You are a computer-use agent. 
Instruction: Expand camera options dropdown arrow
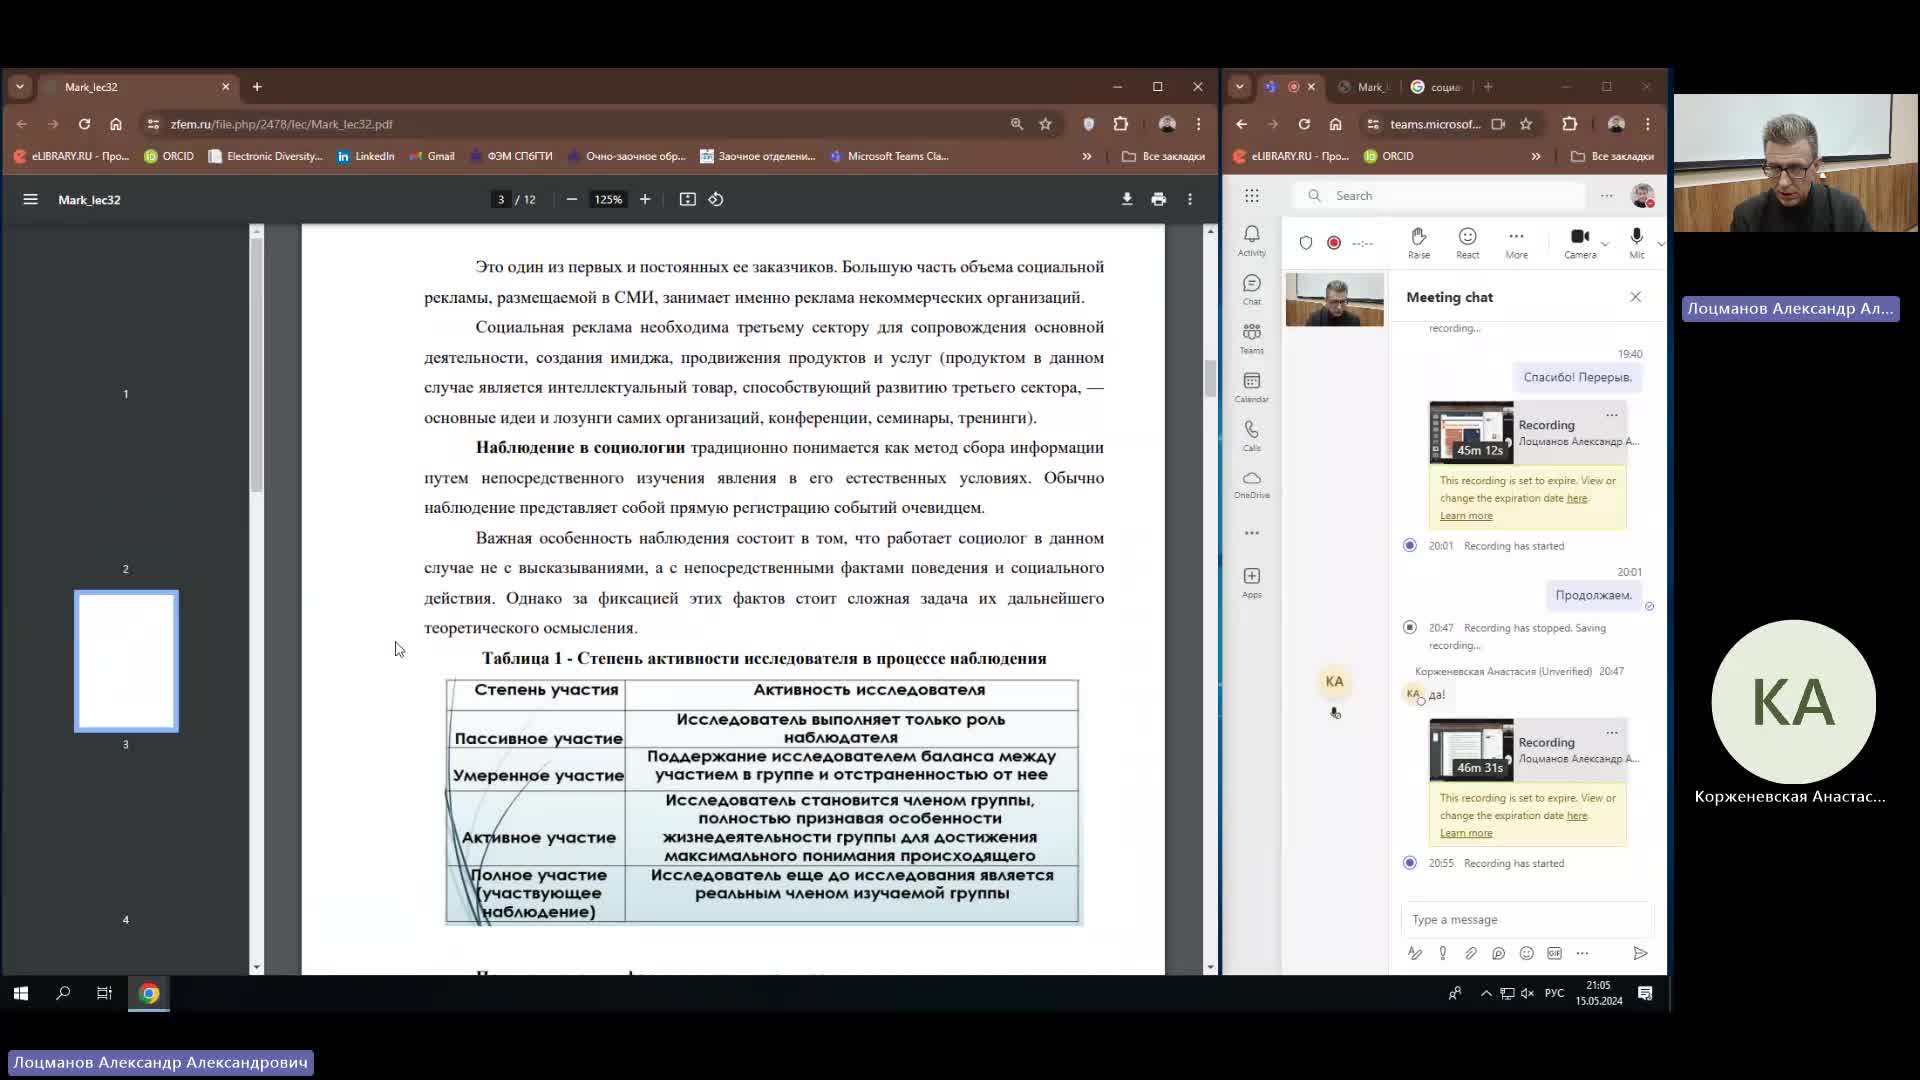pos(1605,244)
